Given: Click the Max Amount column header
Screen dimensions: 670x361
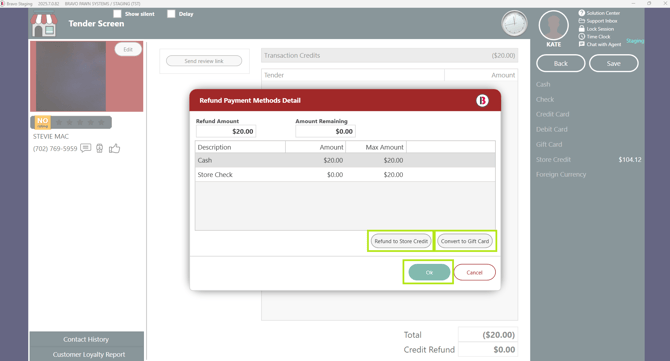Looking at the screenshot, I should pos(376,147).
